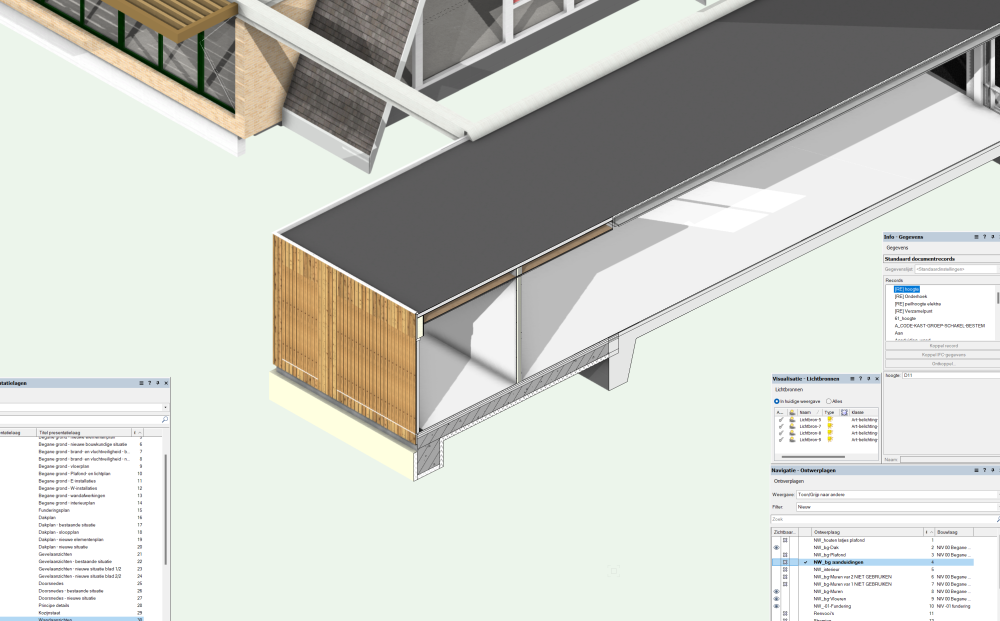Open help via the question mark on Ontwerplagen panel
The width and height of the screenshot is (1000, 621).
tap(984, 470)
